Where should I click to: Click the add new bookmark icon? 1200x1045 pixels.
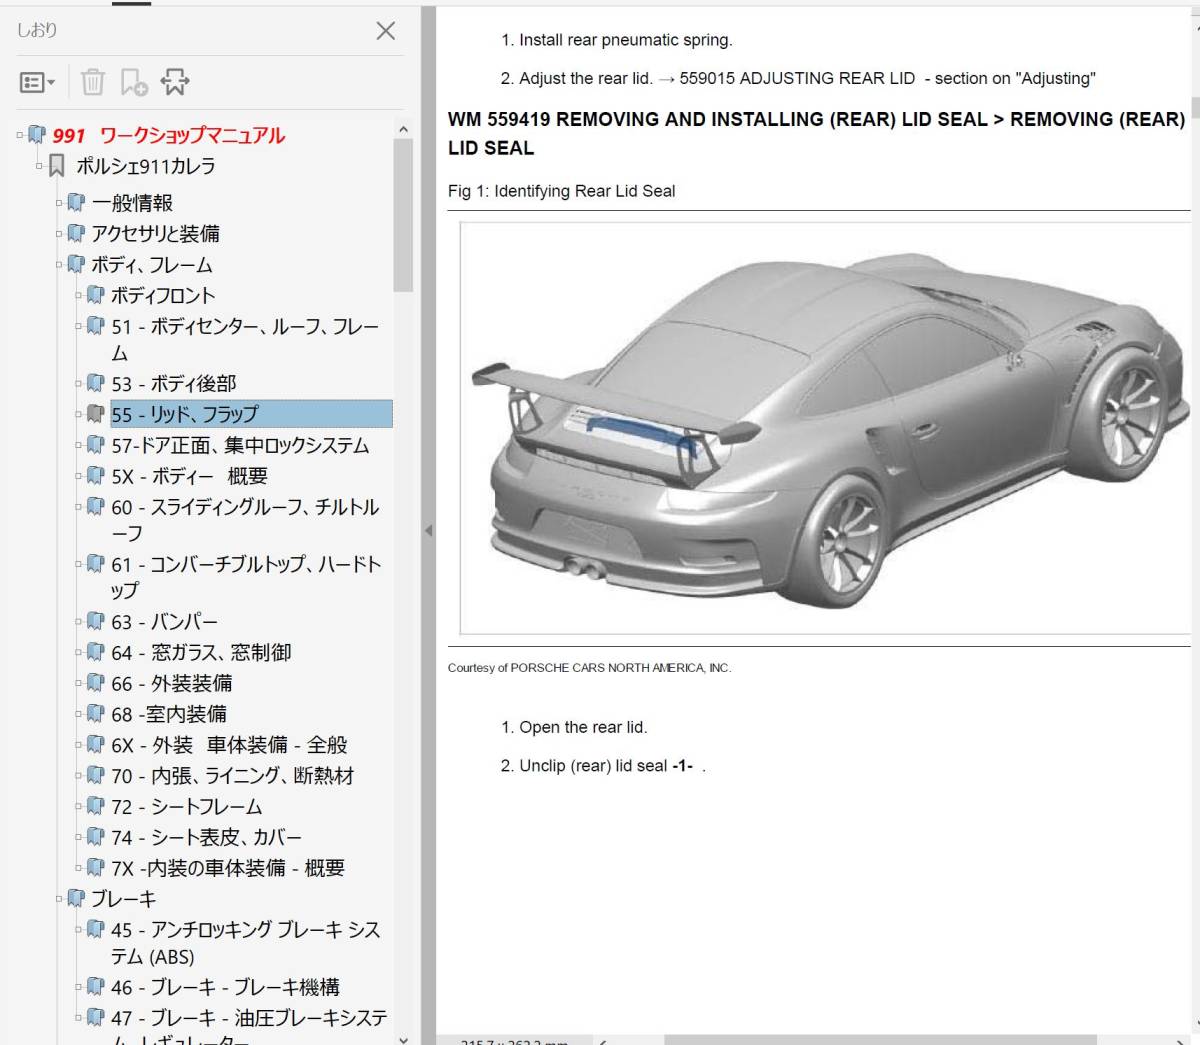134,82
